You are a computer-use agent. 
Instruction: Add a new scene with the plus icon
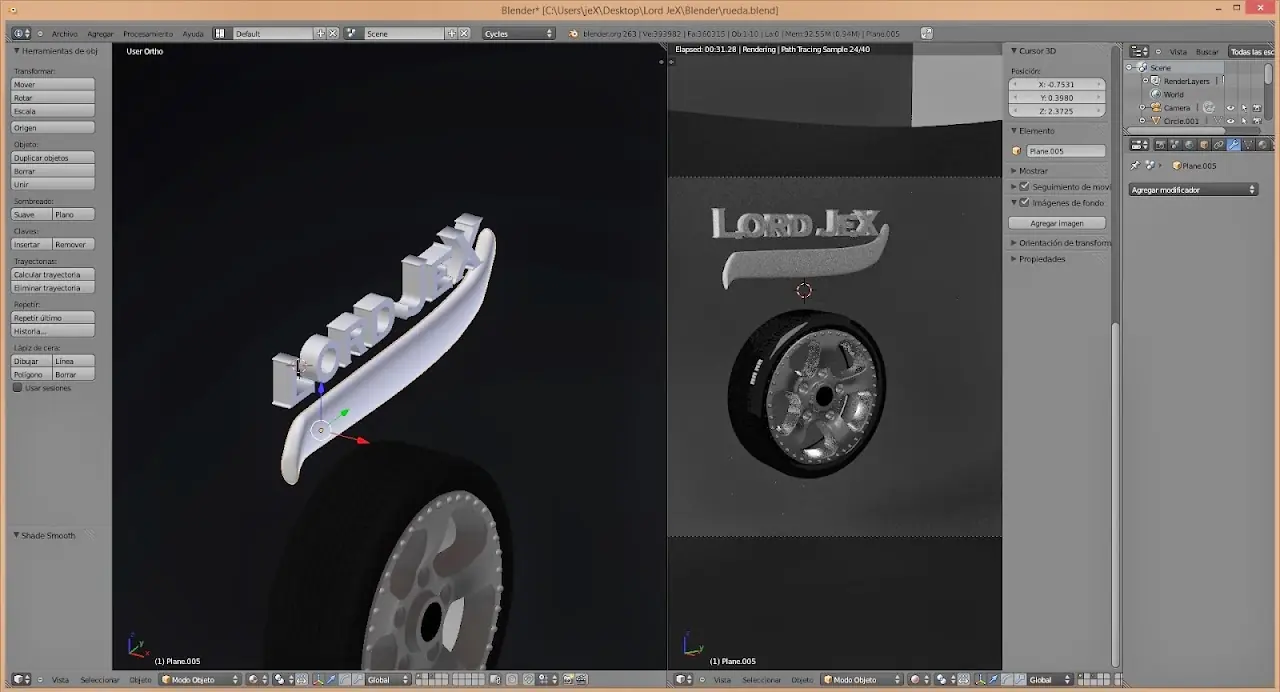452,33
